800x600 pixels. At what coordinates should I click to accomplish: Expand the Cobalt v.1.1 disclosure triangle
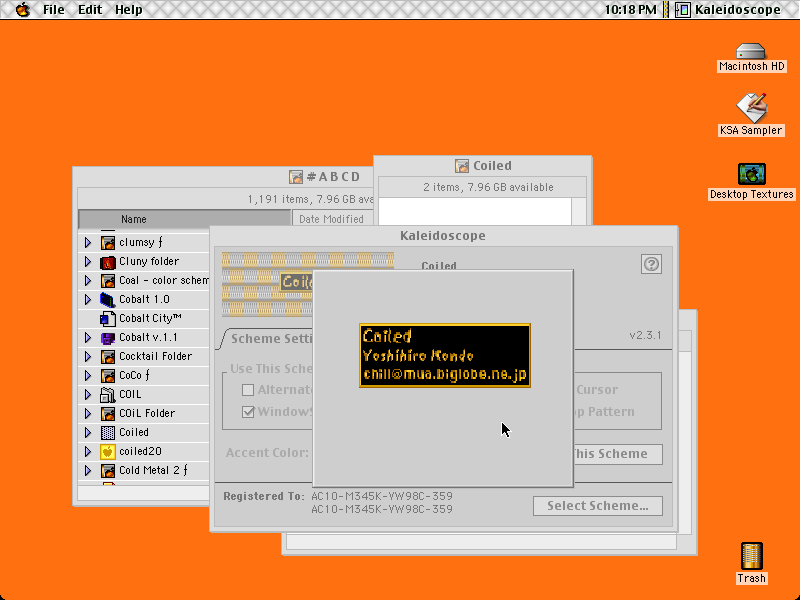88,338
